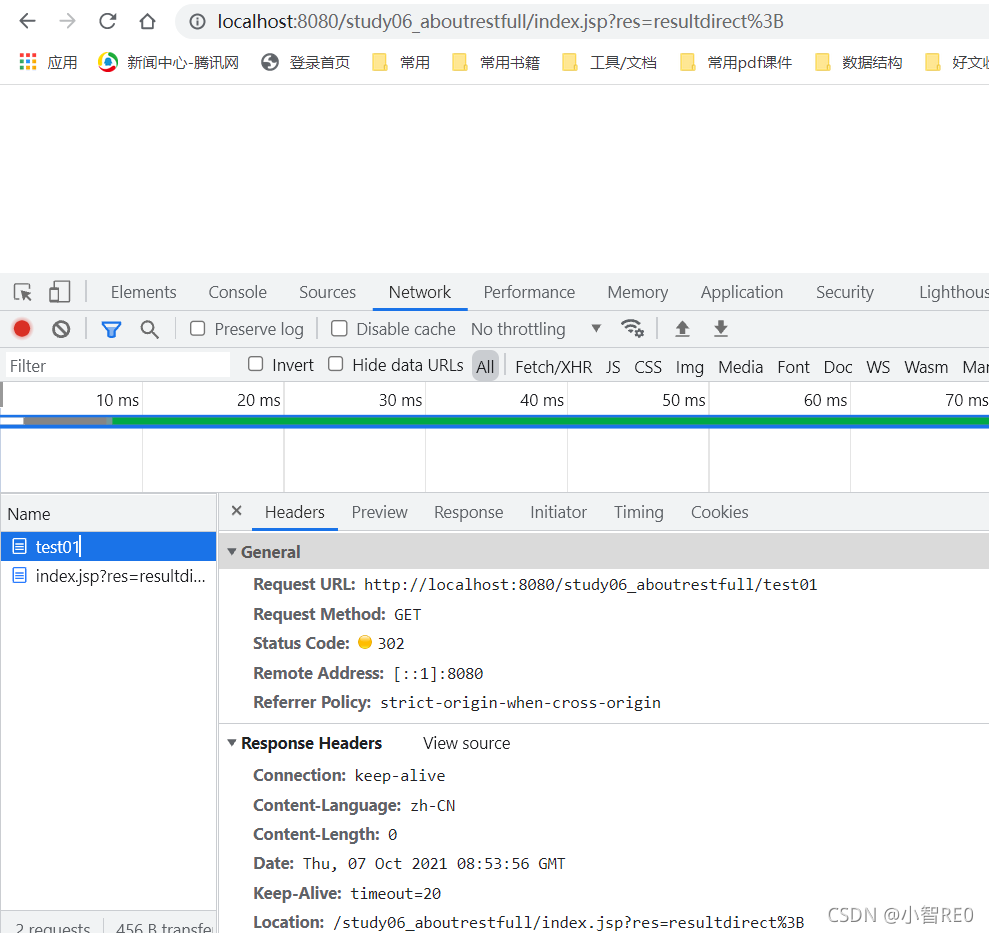The image size is (989, 933).
Task: Activate the inspect element picker icon
Action: [x=23, y=292]
